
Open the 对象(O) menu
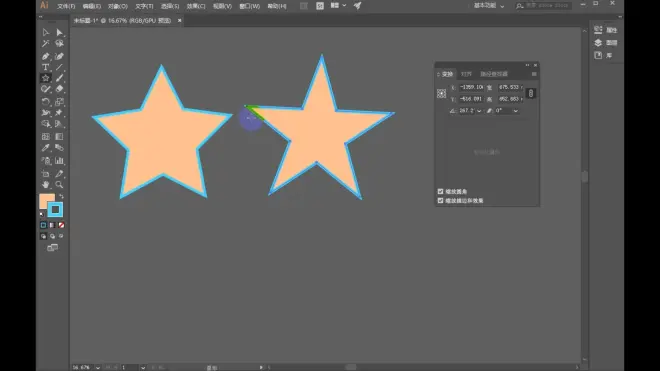coord(118,6)
